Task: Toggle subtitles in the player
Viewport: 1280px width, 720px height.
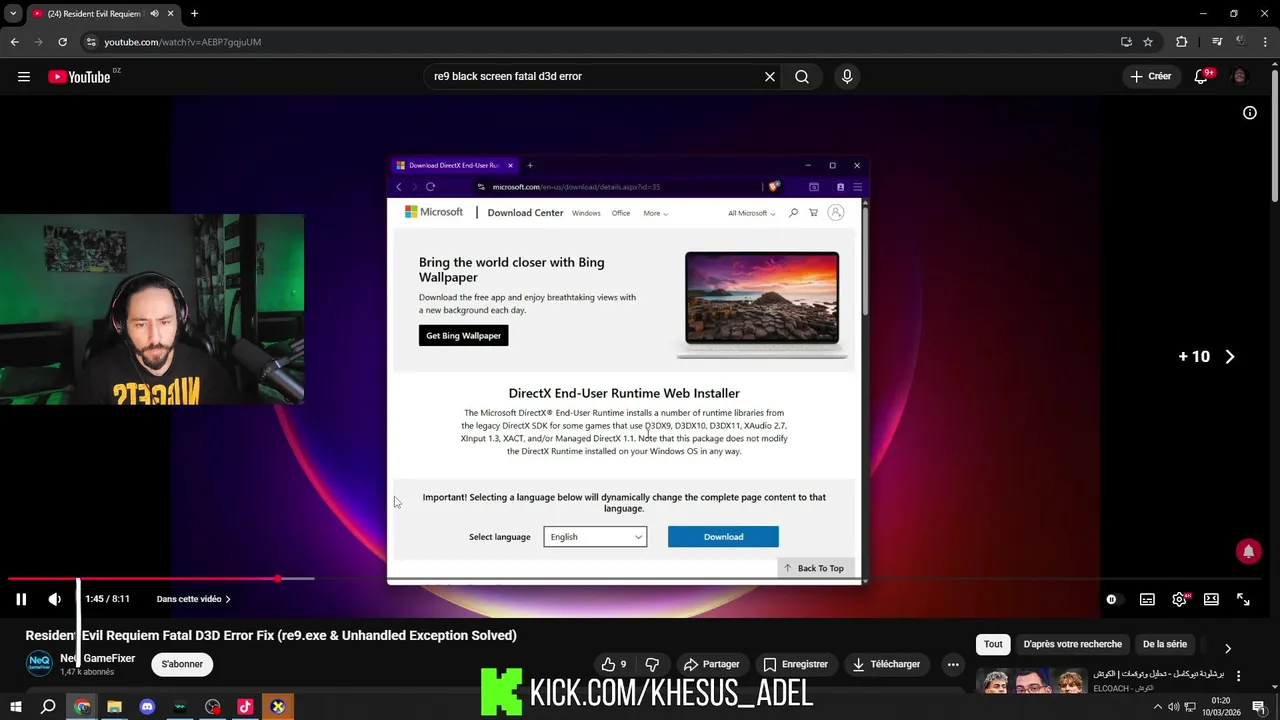Action: click(x=1147, y=599)
